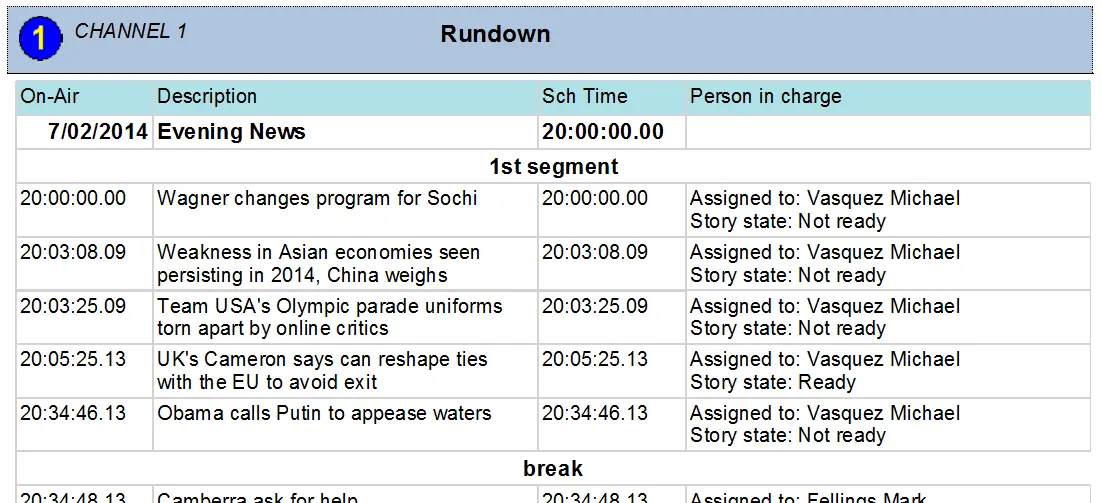Select the Evening News program row
This screenshot has height=503, width=1102.
click(232, 132)
